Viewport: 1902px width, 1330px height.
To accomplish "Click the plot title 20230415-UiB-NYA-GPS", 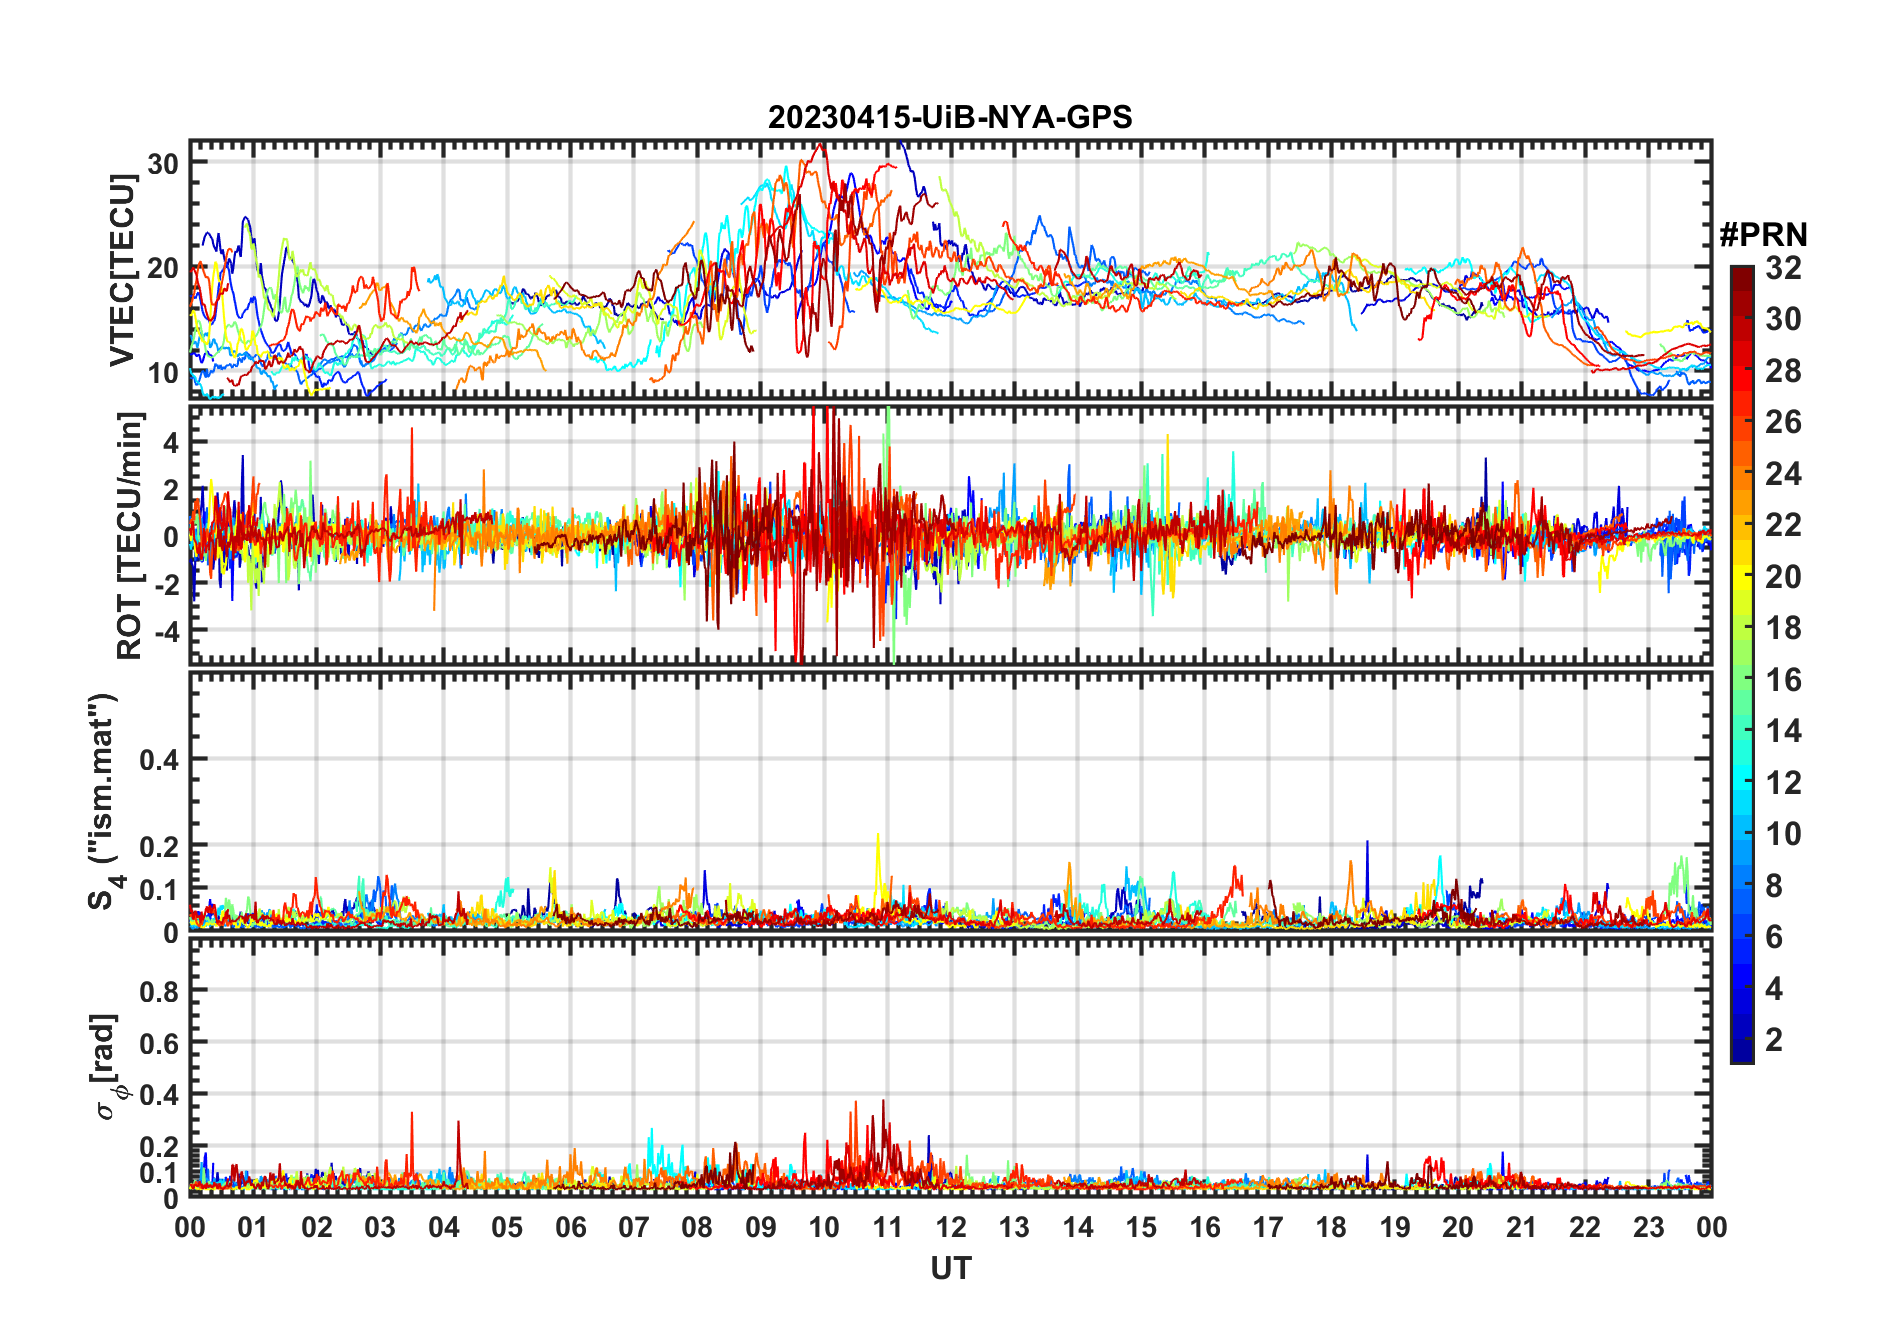I will click(950, 118).
